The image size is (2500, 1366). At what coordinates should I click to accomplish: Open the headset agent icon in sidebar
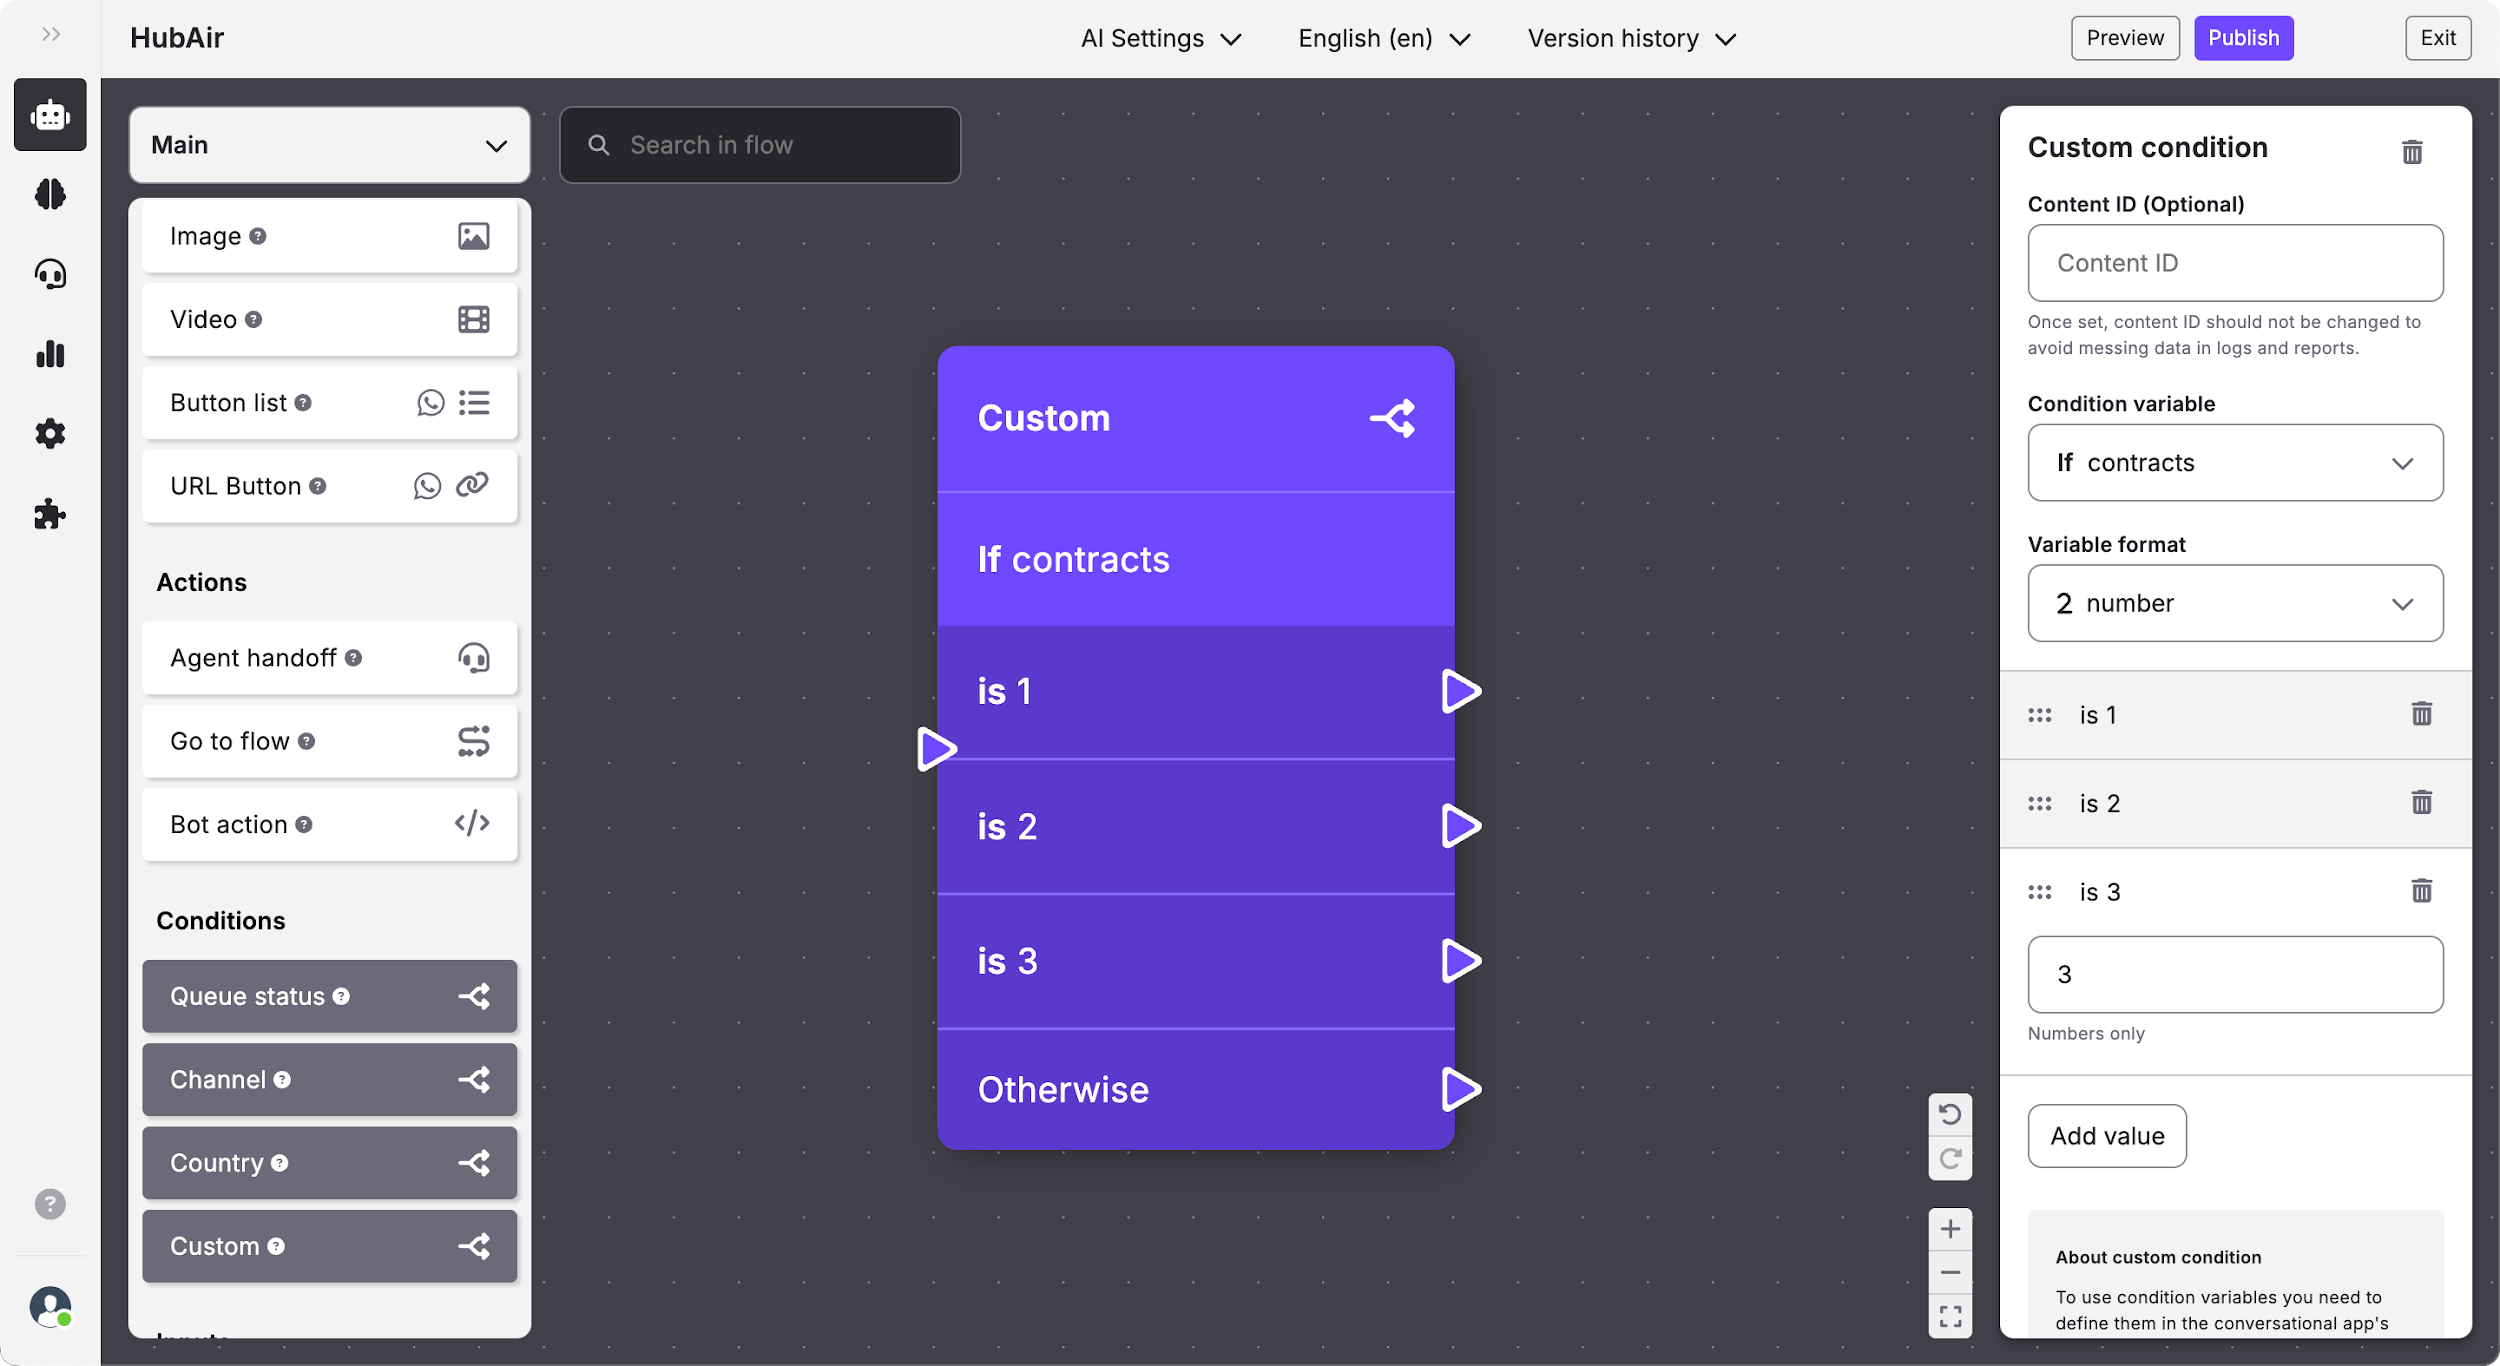50,274
